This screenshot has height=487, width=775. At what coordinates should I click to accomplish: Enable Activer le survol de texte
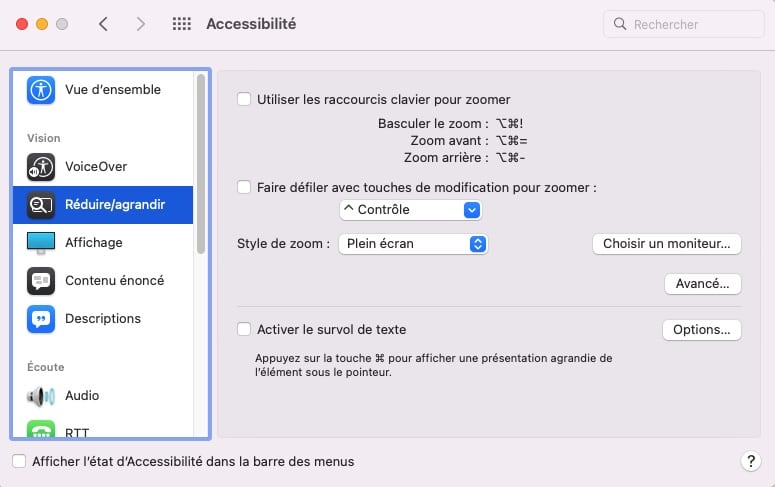244,329
